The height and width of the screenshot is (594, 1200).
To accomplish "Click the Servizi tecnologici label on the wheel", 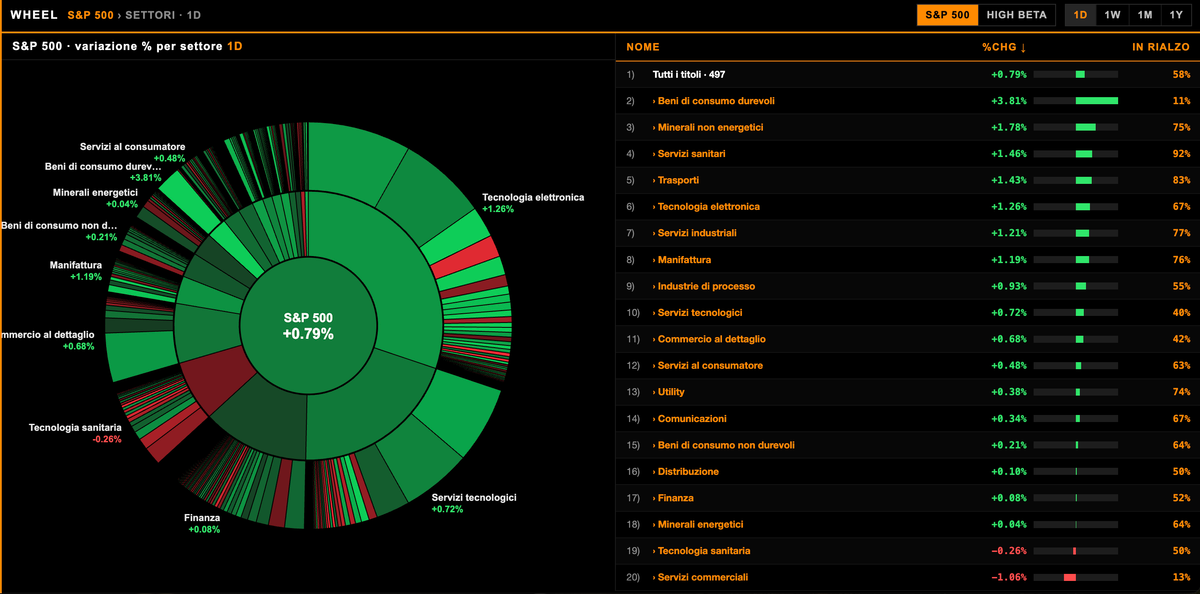I will click(x=474, y=497).
